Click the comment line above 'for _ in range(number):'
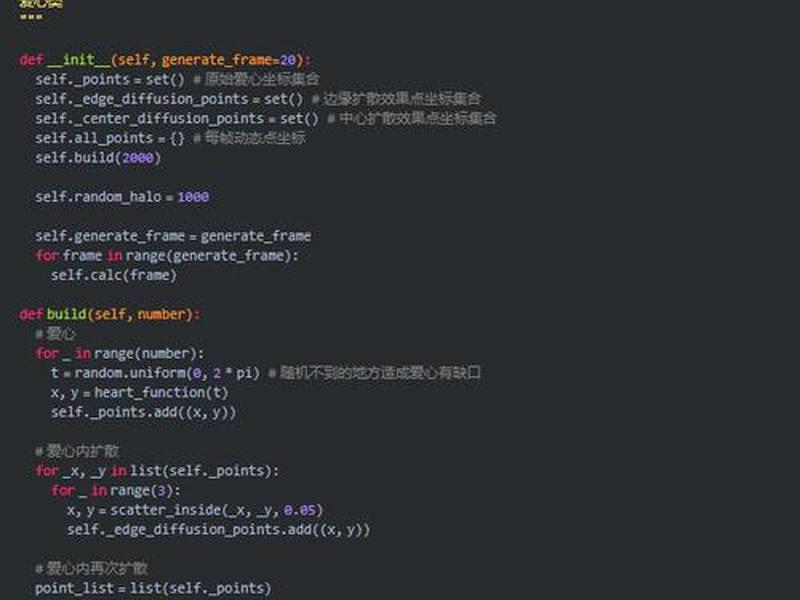Image resolution: width=800 pixels, height=600 pixels. tap(55, 334)
